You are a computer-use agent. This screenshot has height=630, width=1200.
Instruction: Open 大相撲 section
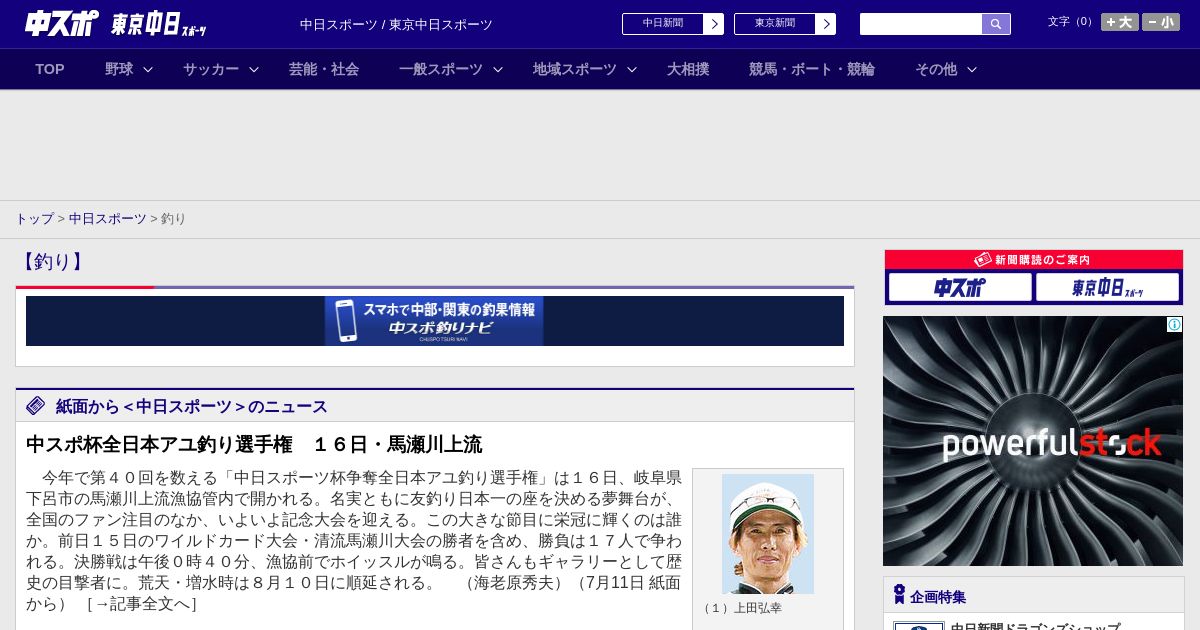click(688, 69)
